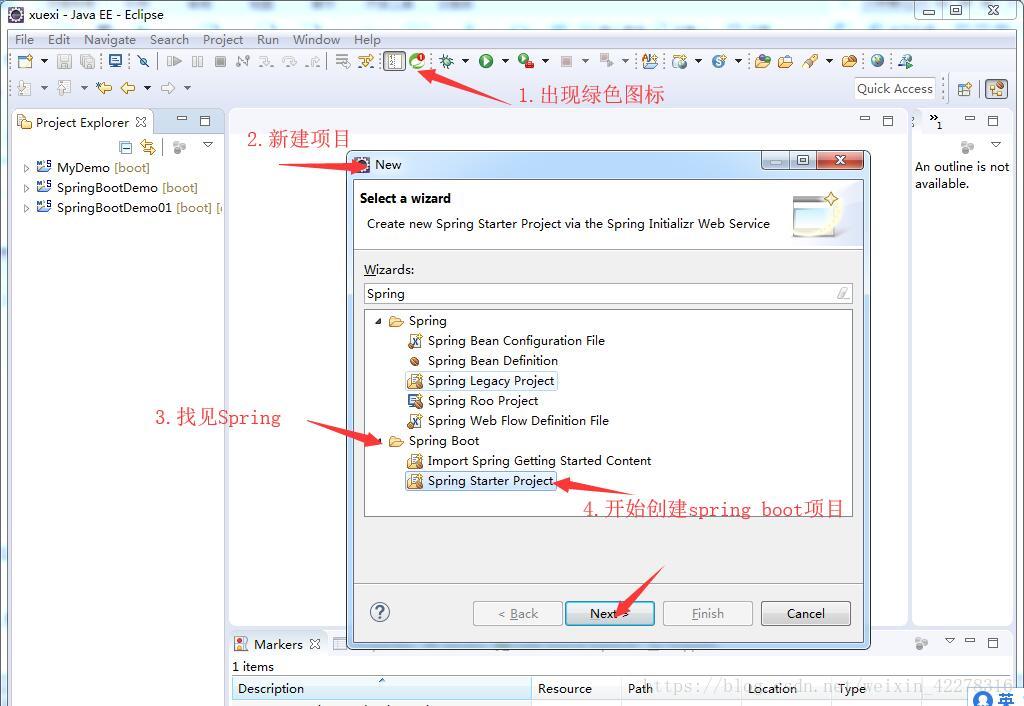Image resolution: width=1024 pixels, height=706 pixels.
Task: Expand the SpringBootDemo project node
Action: [x=26, y=188]
